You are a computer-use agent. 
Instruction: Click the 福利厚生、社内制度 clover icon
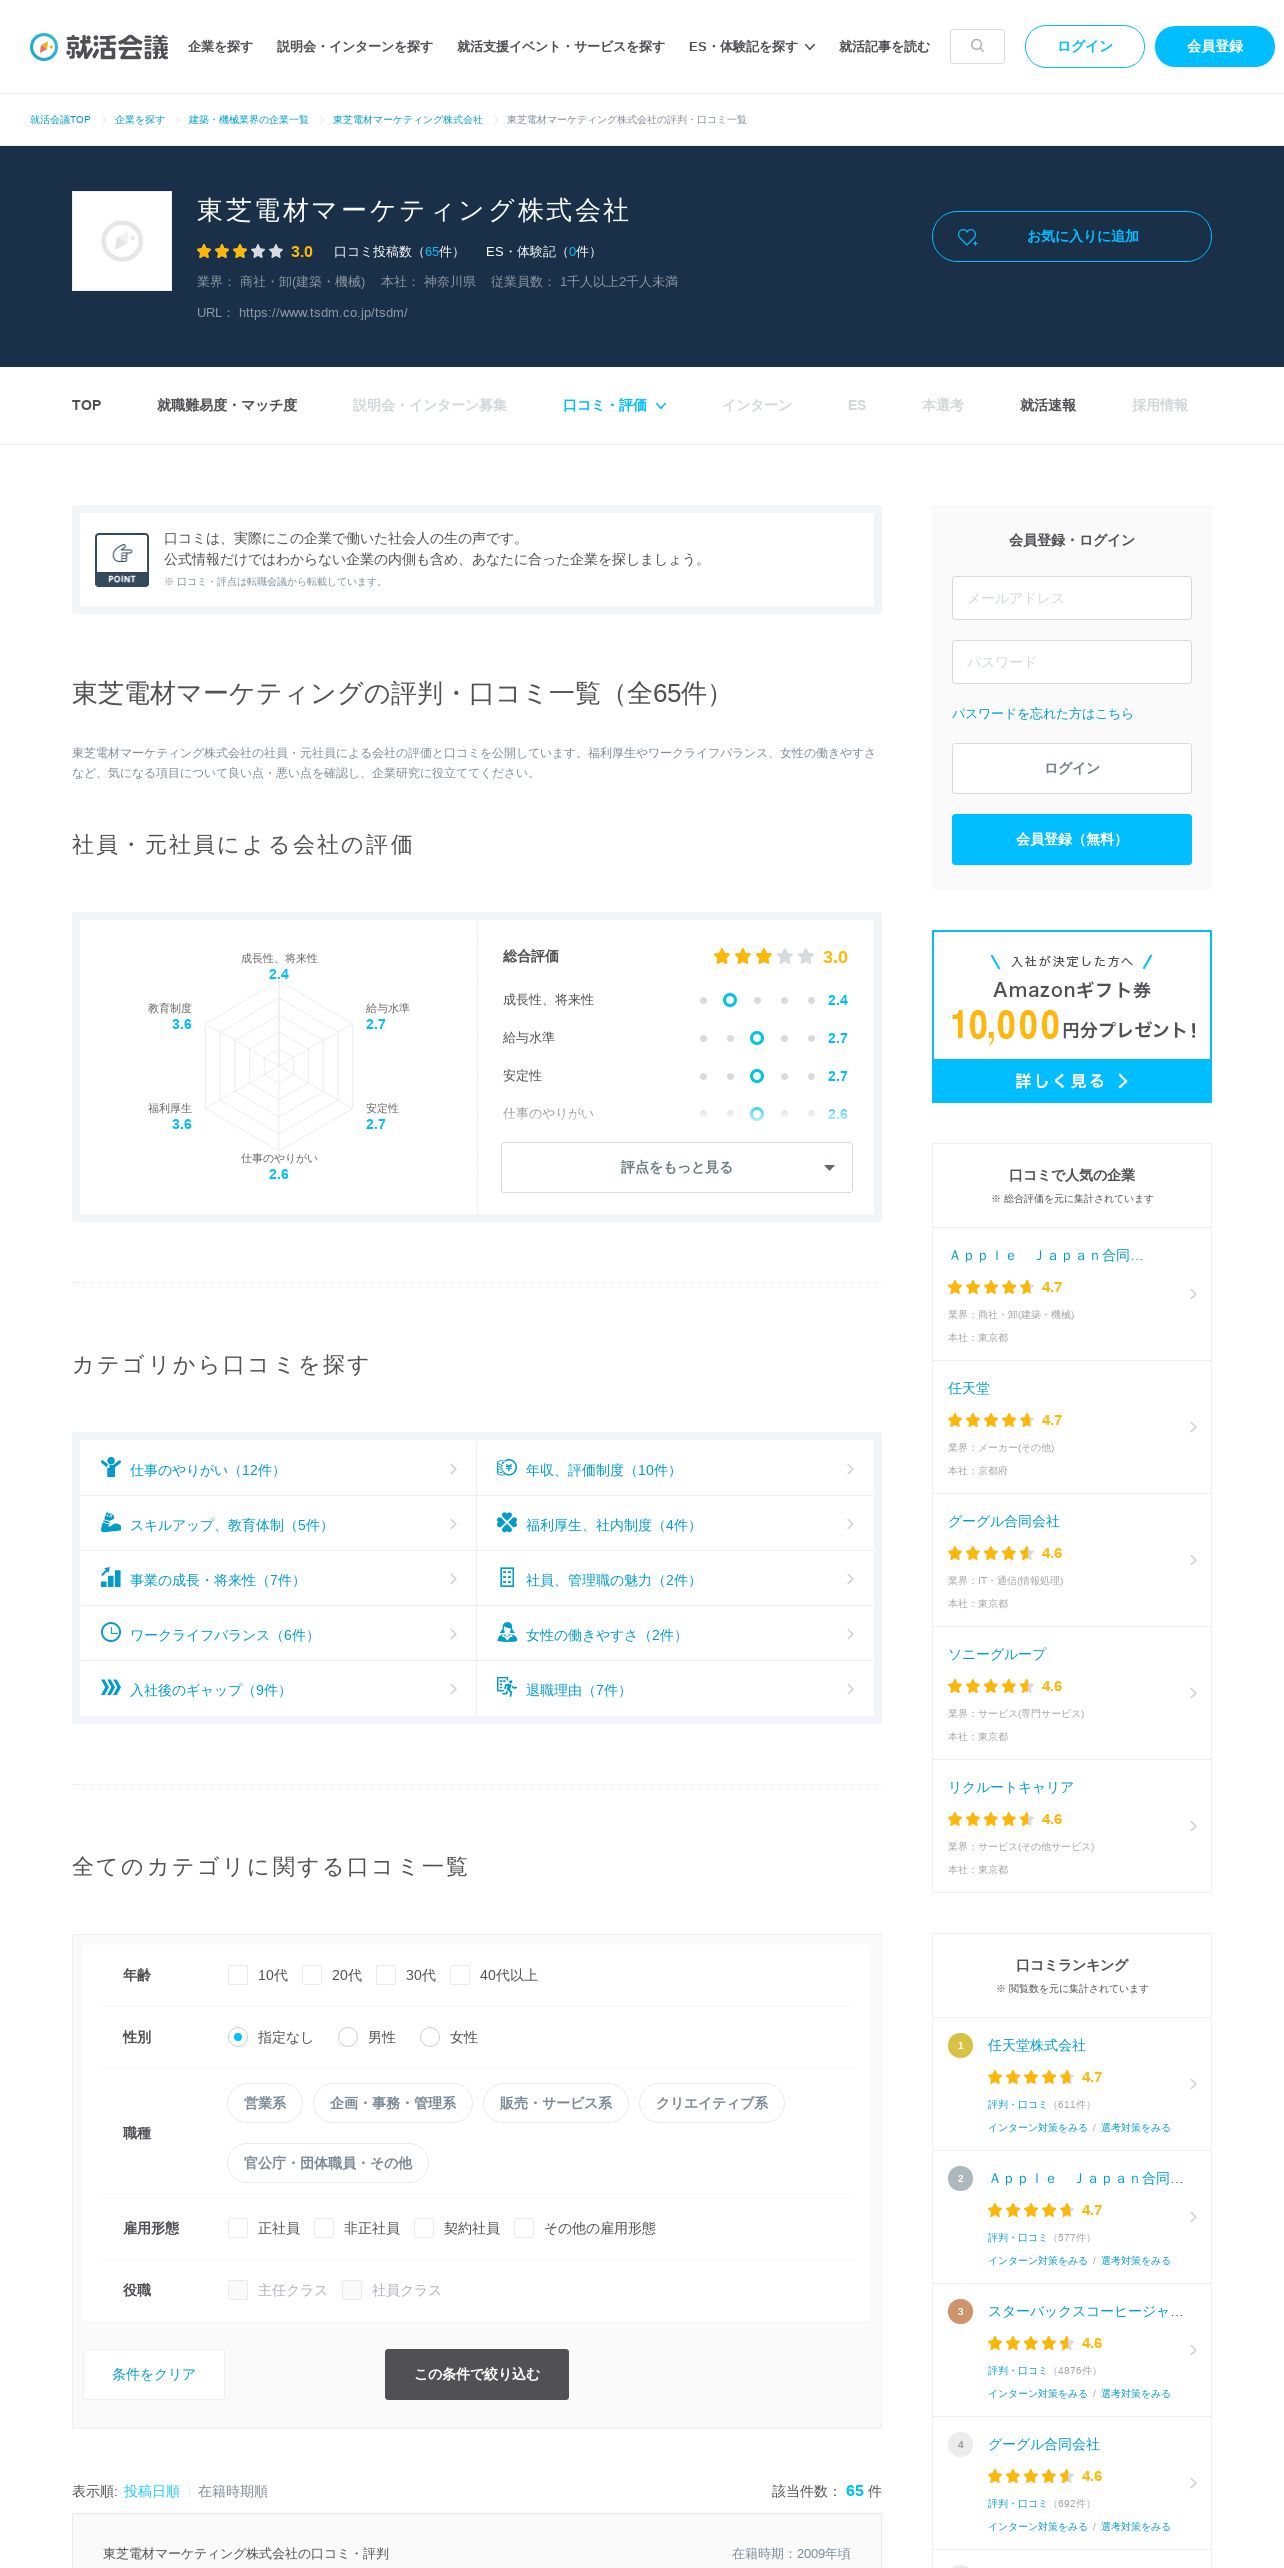click(507, 1522)
